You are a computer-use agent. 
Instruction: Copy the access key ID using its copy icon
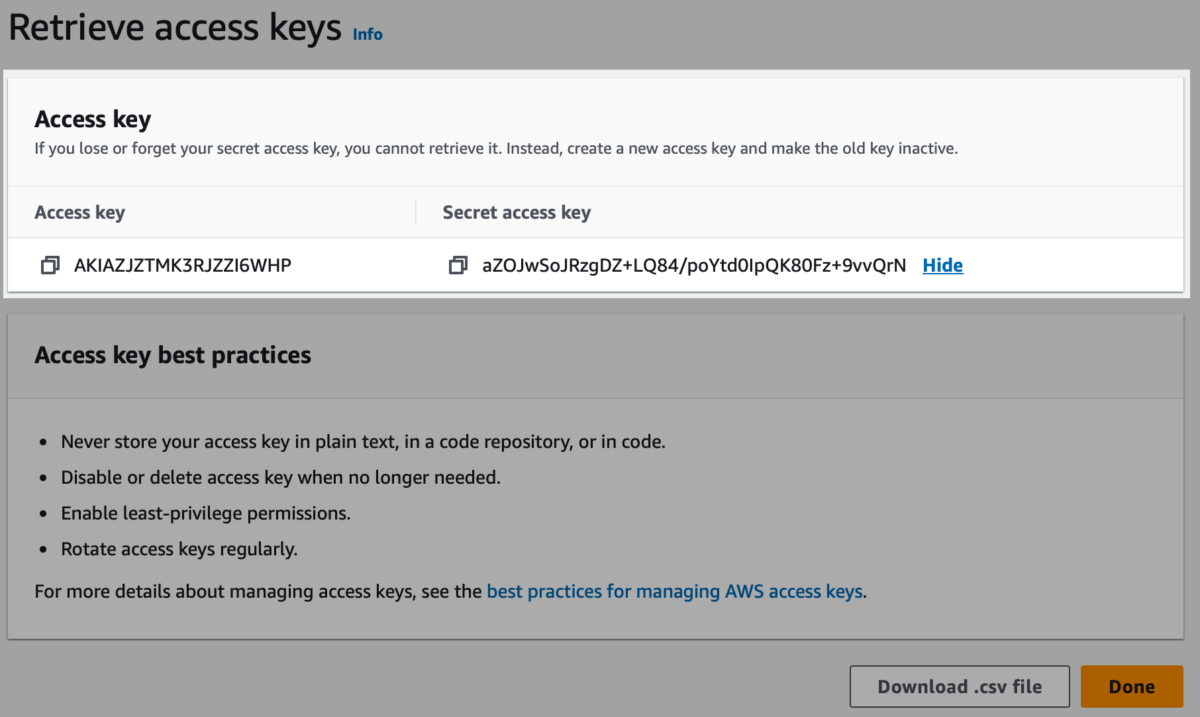click(49, 266)
